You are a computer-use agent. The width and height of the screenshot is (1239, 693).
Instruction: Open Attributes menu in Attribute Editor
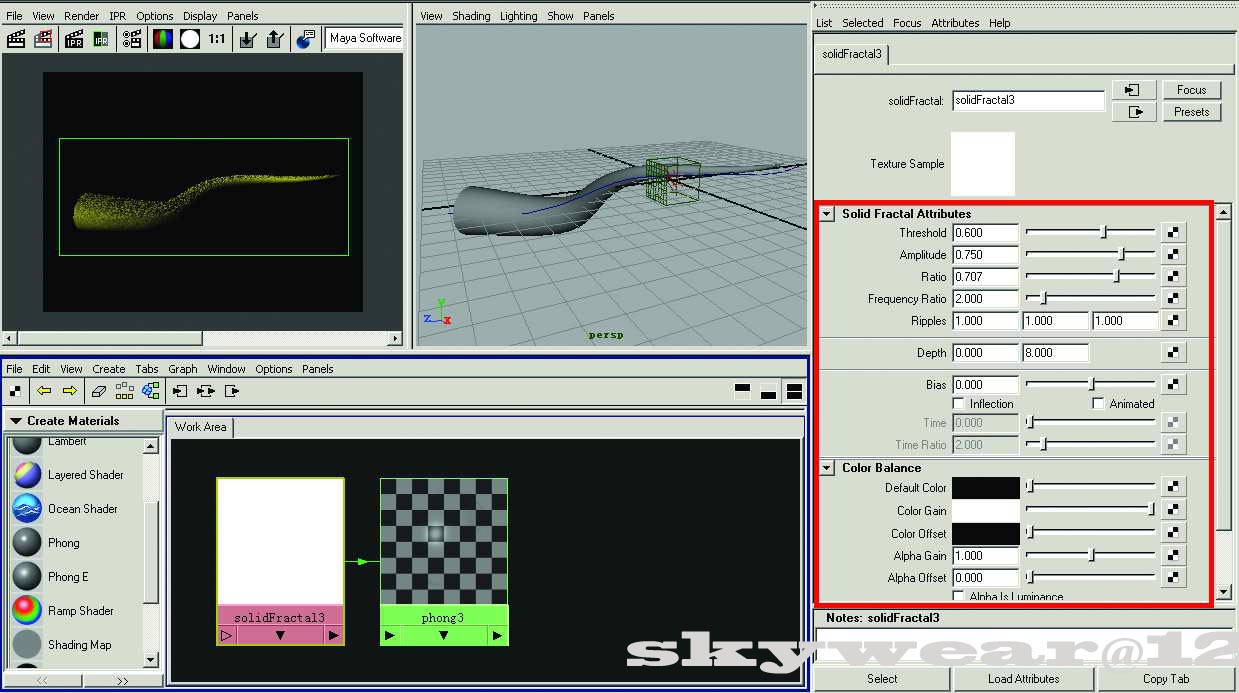955,23
